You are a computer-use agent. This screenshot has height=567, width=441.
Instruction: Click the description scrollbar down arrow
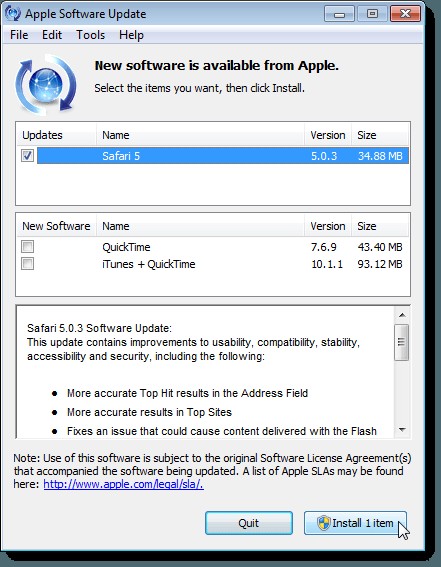402,430
